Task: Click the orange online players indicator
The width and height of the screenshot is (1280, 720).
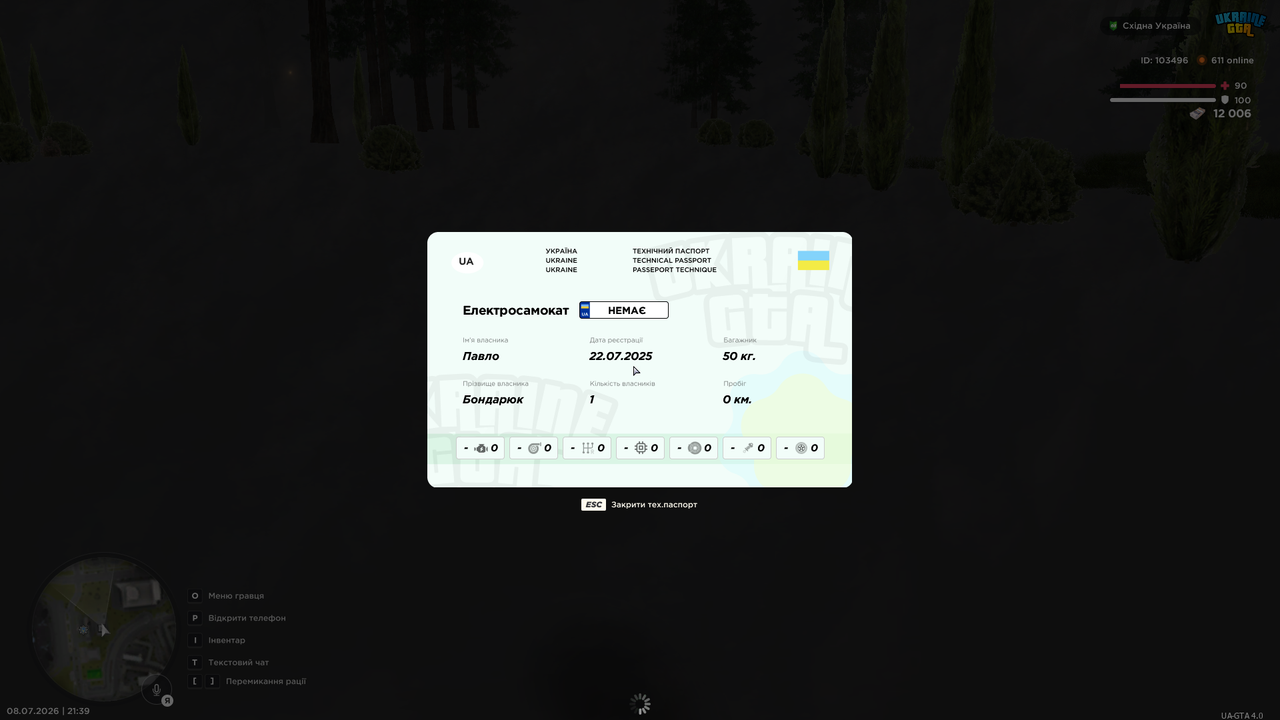Action: tap(1202, 60)
